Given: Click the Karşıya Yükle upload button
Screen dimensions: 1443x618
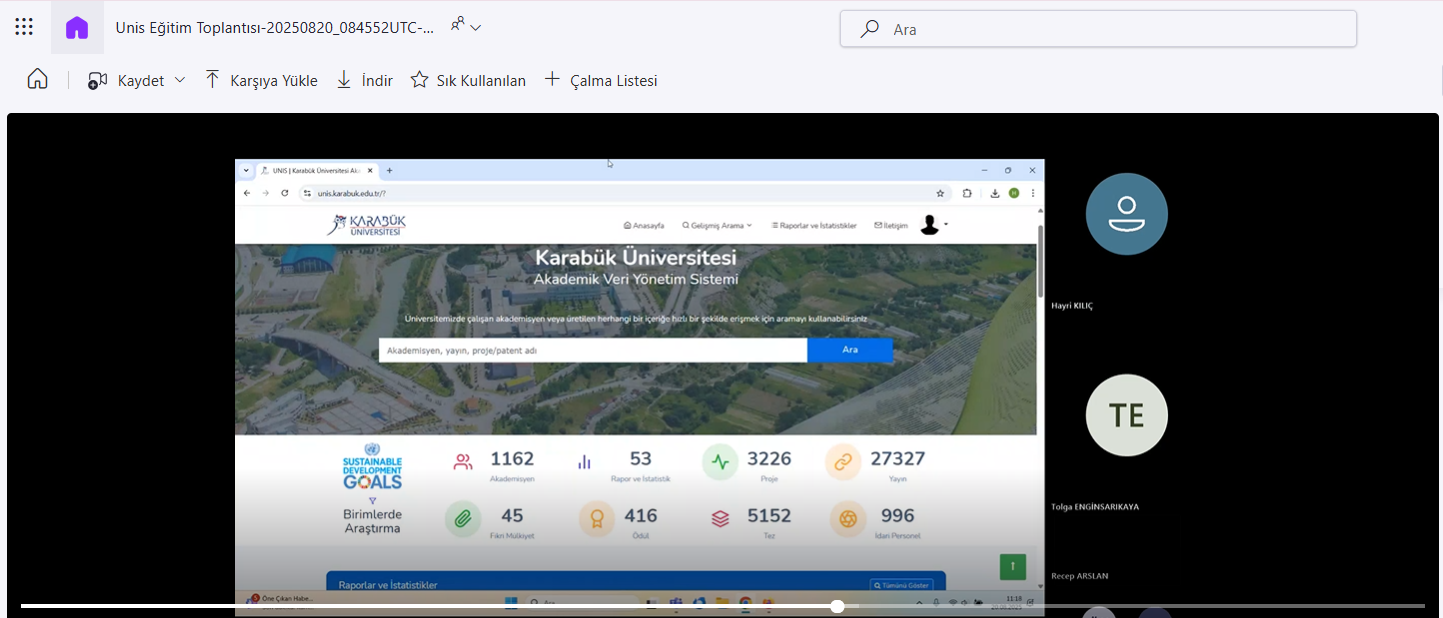Looking at the screenshot, I should [x=261, y=81].
